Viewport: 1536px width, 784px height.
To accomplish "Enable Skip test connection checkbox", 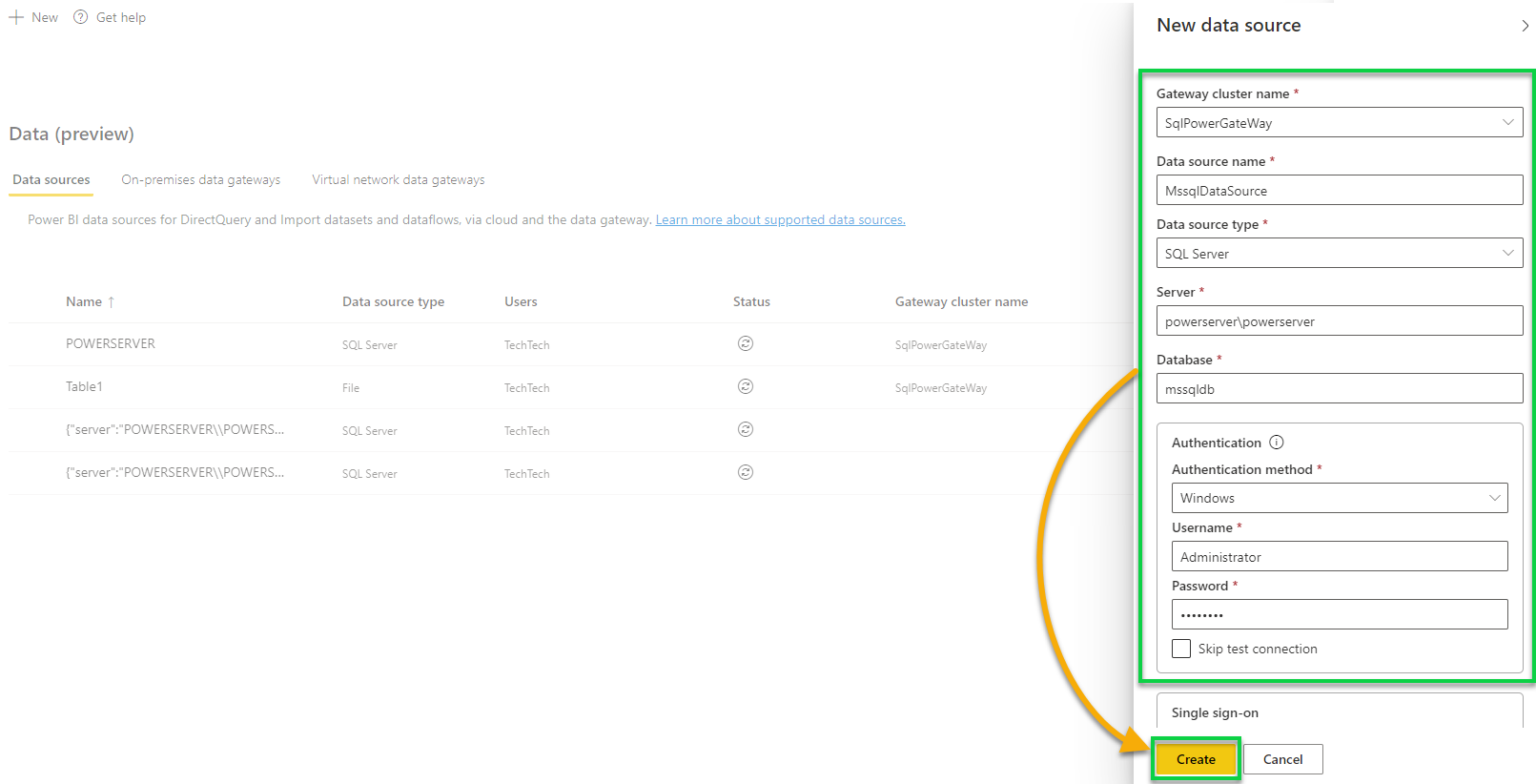I will pos(1181,648).
